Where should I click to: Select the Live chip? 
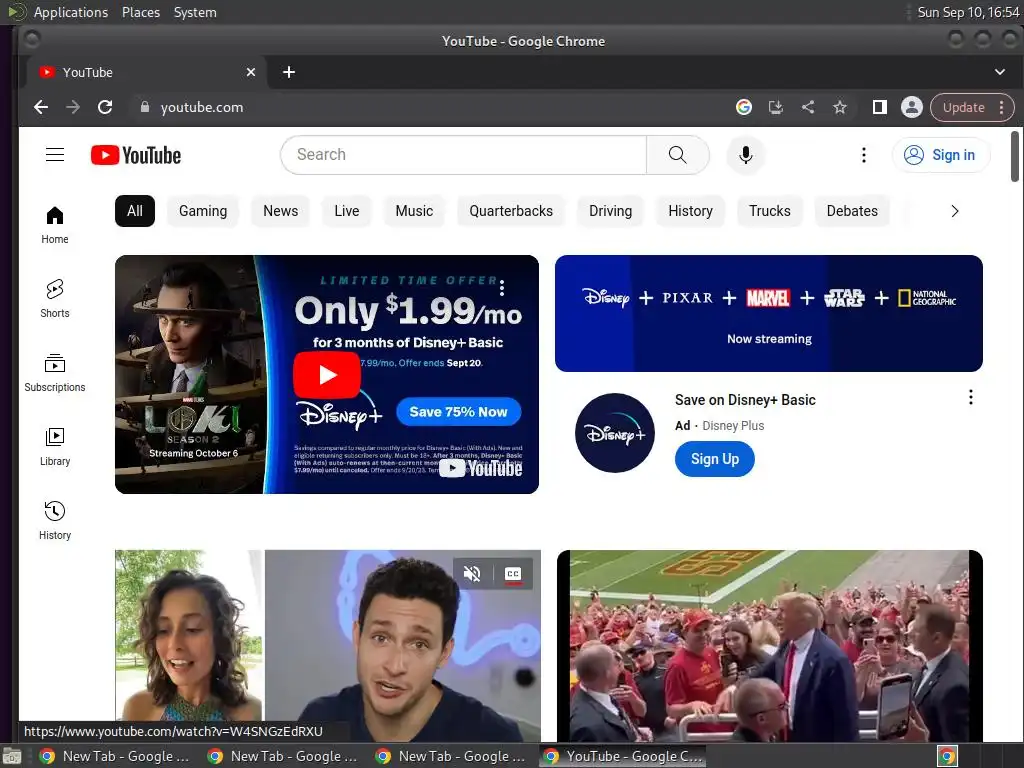[x=347, y=211]
